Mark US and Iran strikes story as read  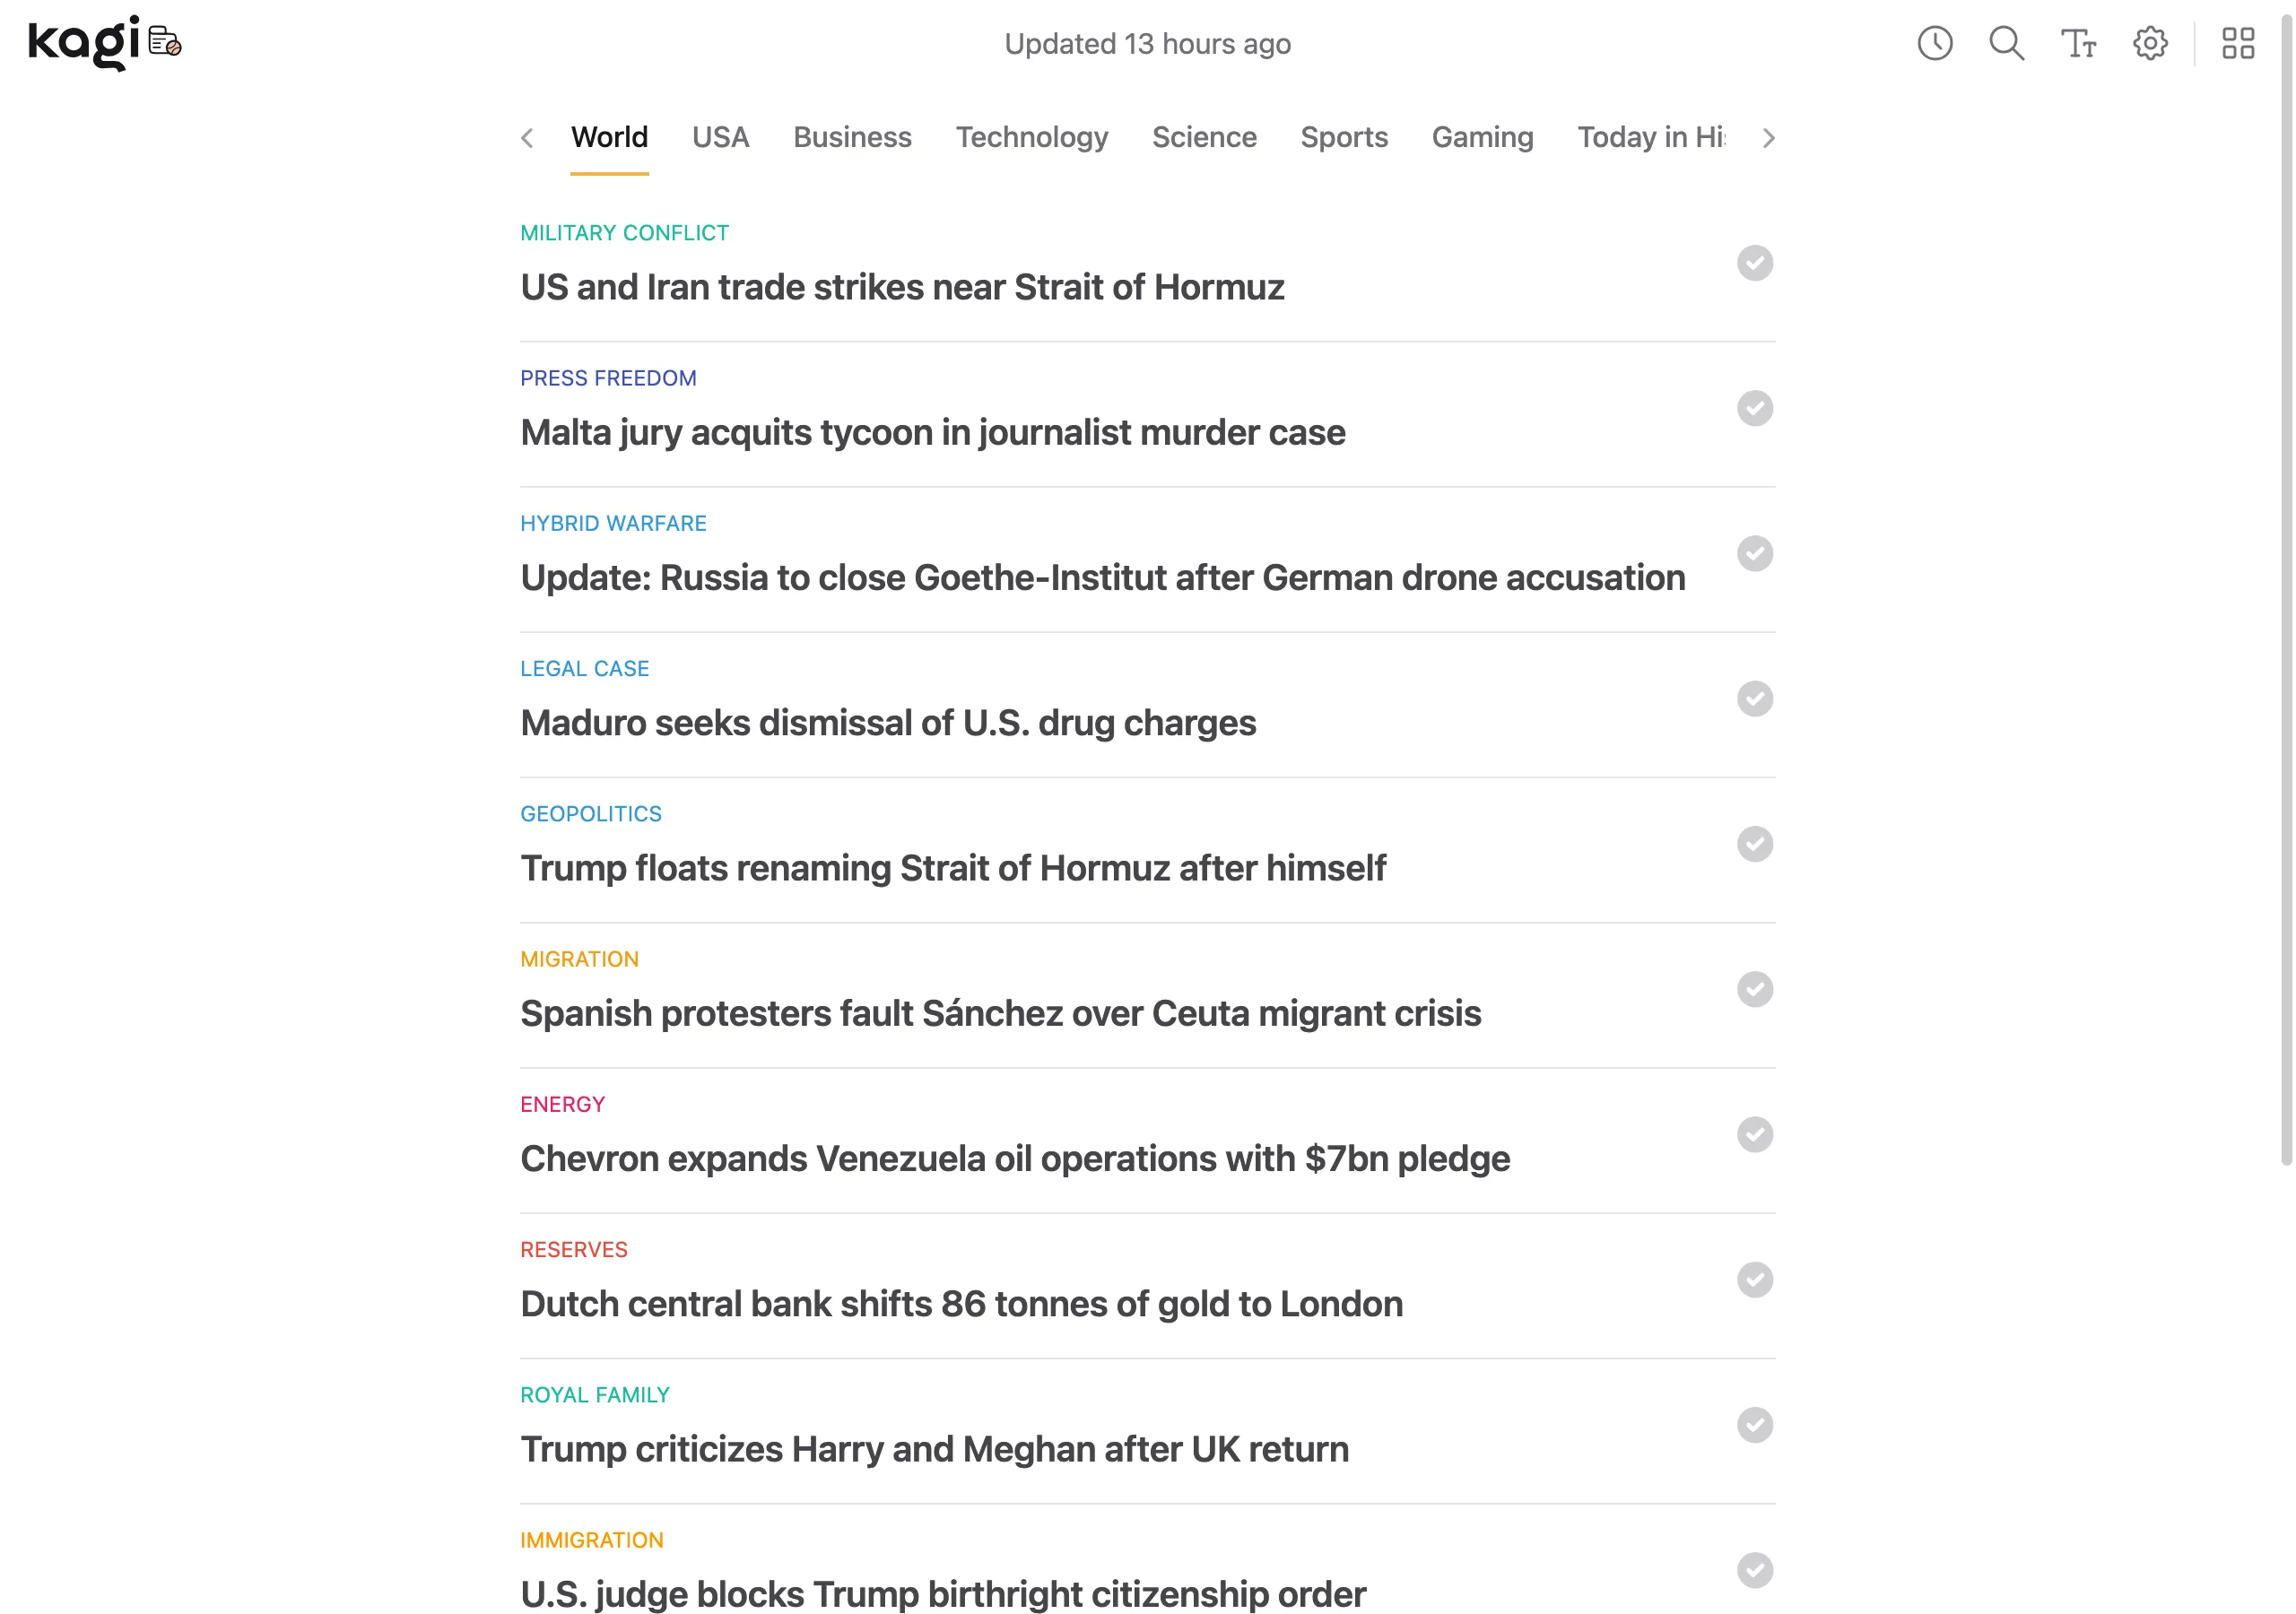coord(1754,263)
